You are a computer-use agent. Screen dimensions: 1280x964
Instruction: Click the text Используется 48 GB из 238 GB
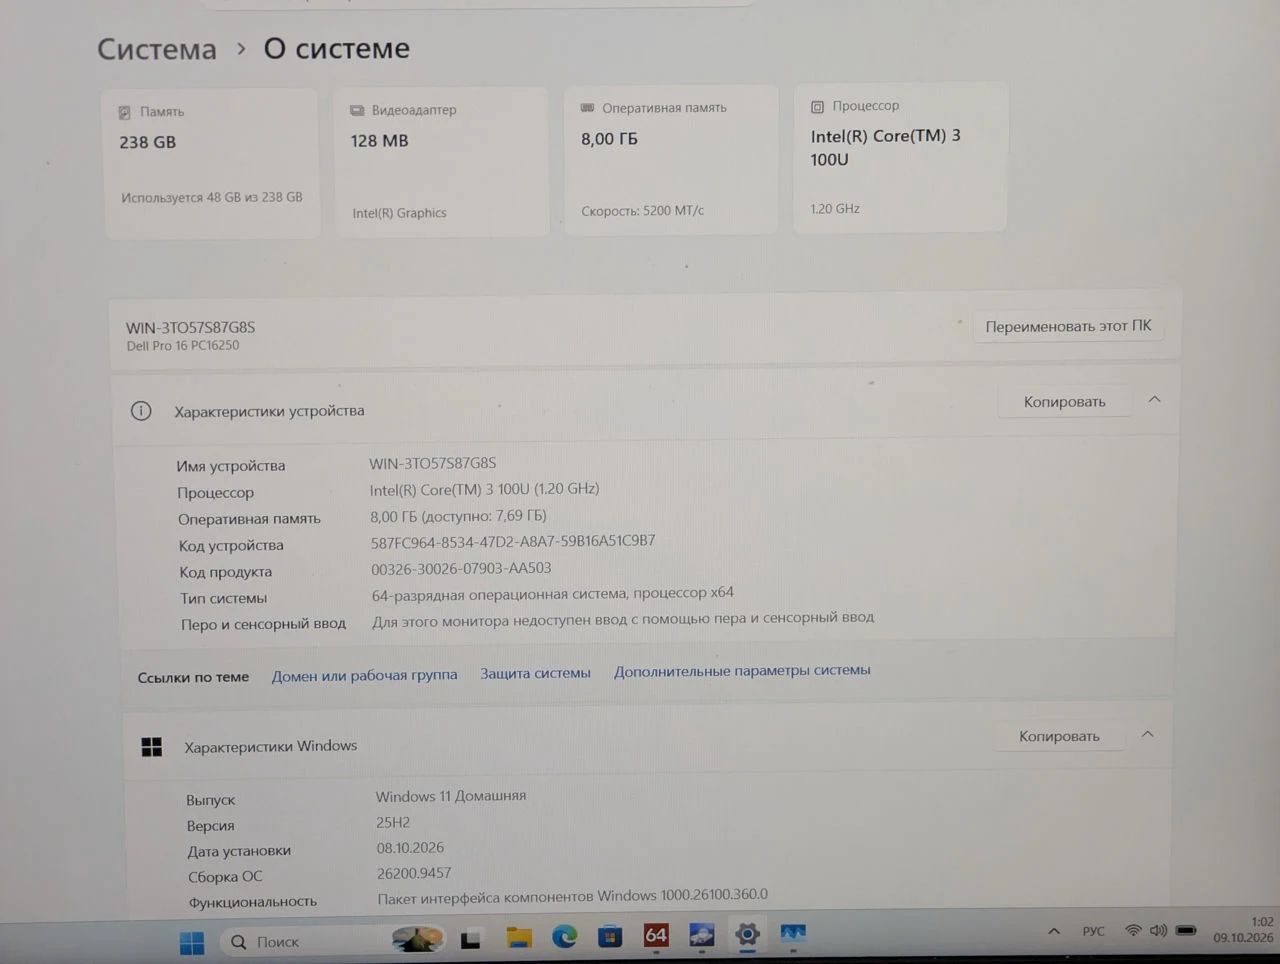tap(212, 198)
